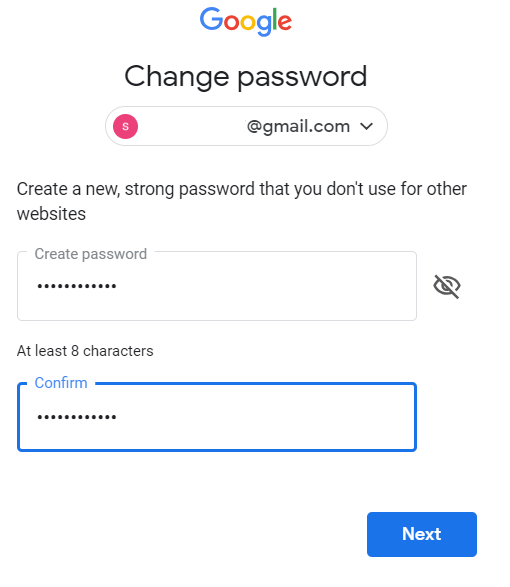Select the @gmail.com address text
The height and width of the screenshot is (587, 510).
(x=298, y=127)
